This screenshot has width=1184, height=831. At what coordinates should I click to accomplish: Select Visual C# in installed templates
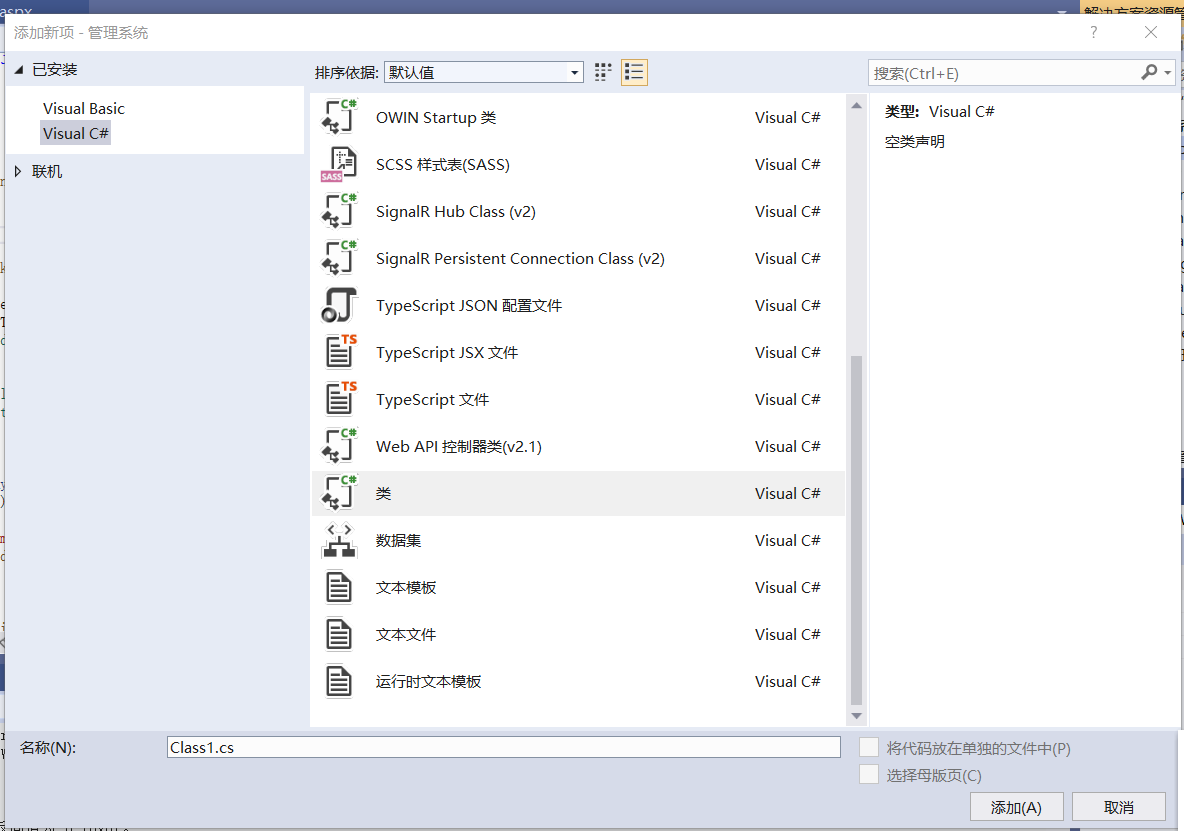(x=76, y=134)
